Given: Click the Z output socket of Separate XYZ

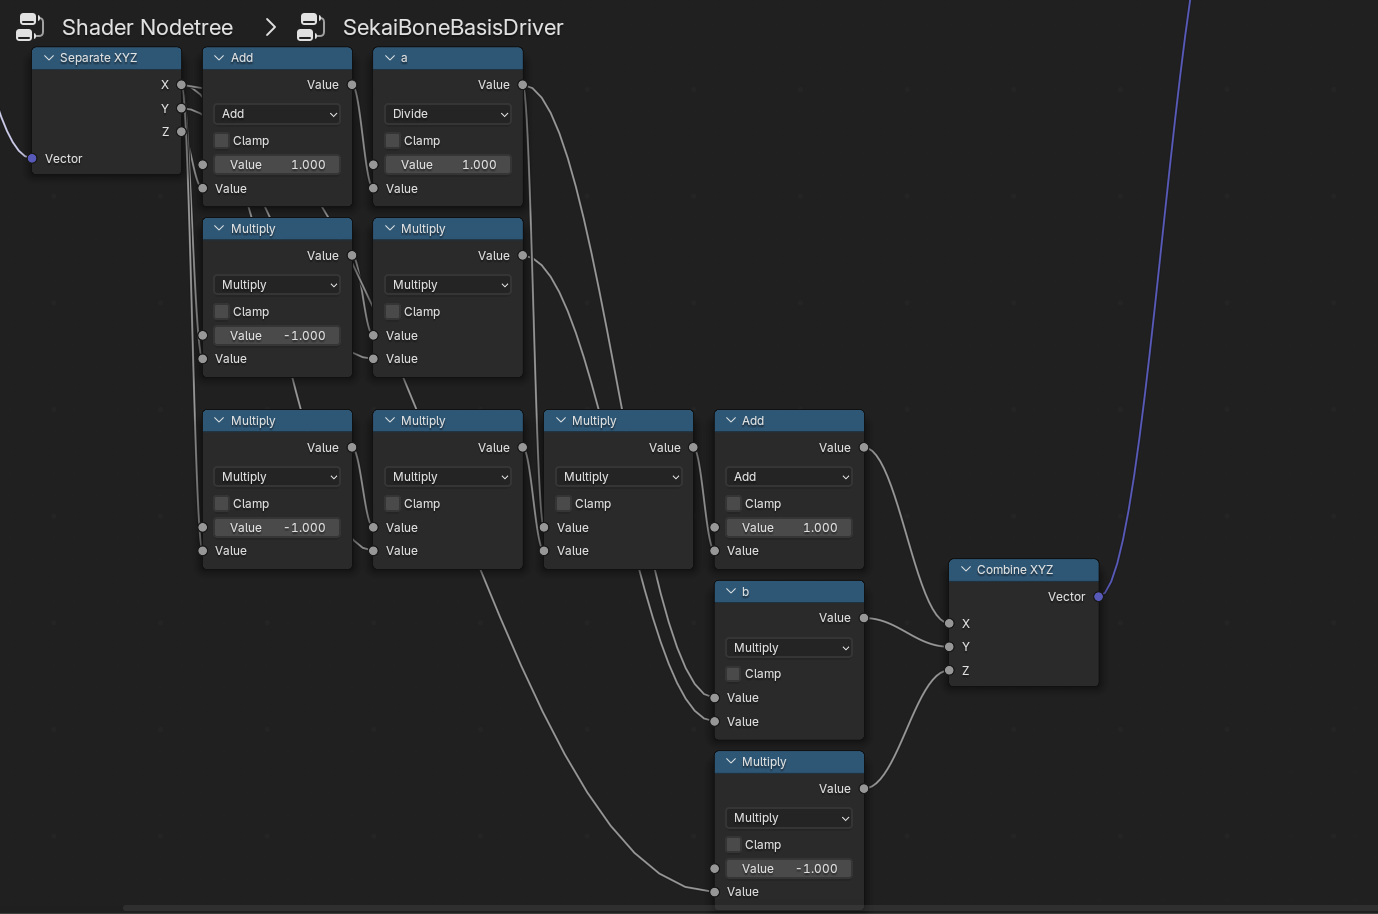Looking at the screenshot, I should [x=181, y=132].
